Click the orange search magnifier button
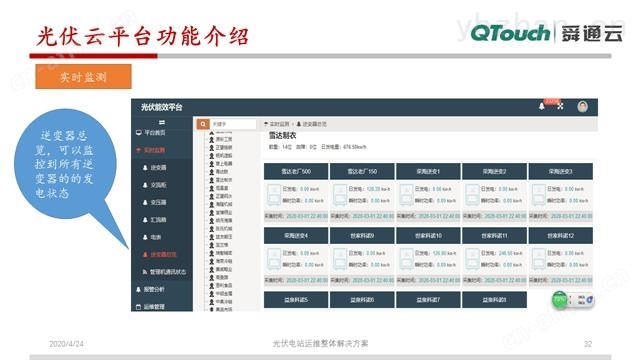The height and width of the screenshot is (360, 640). pos(203,124)
